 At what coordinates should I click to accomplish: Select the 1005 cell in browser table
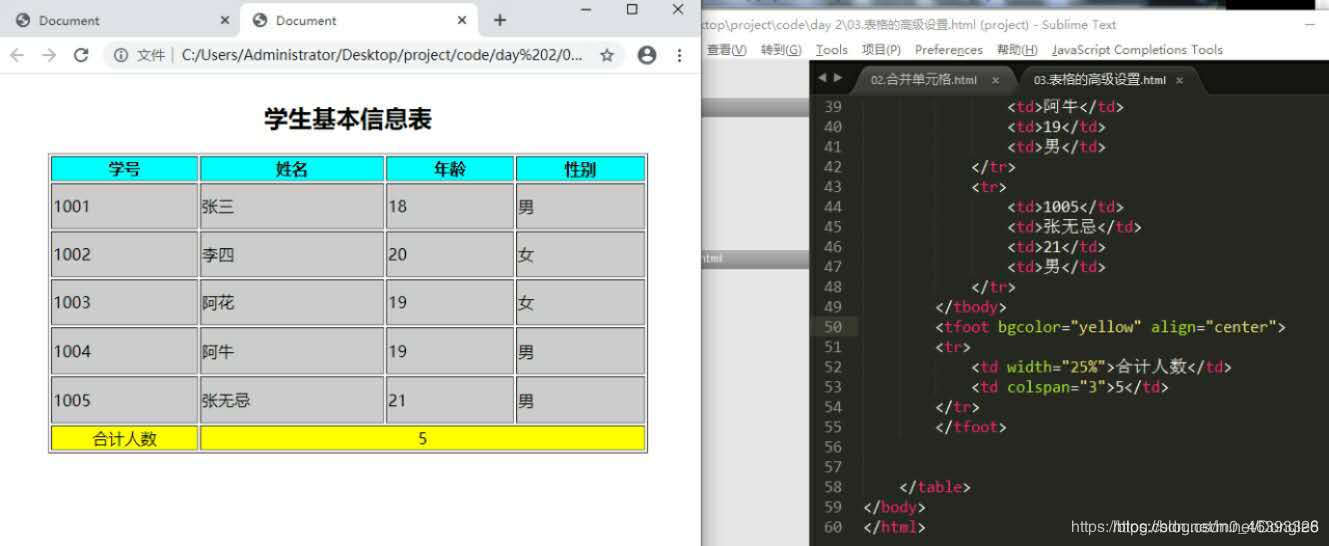124,400
